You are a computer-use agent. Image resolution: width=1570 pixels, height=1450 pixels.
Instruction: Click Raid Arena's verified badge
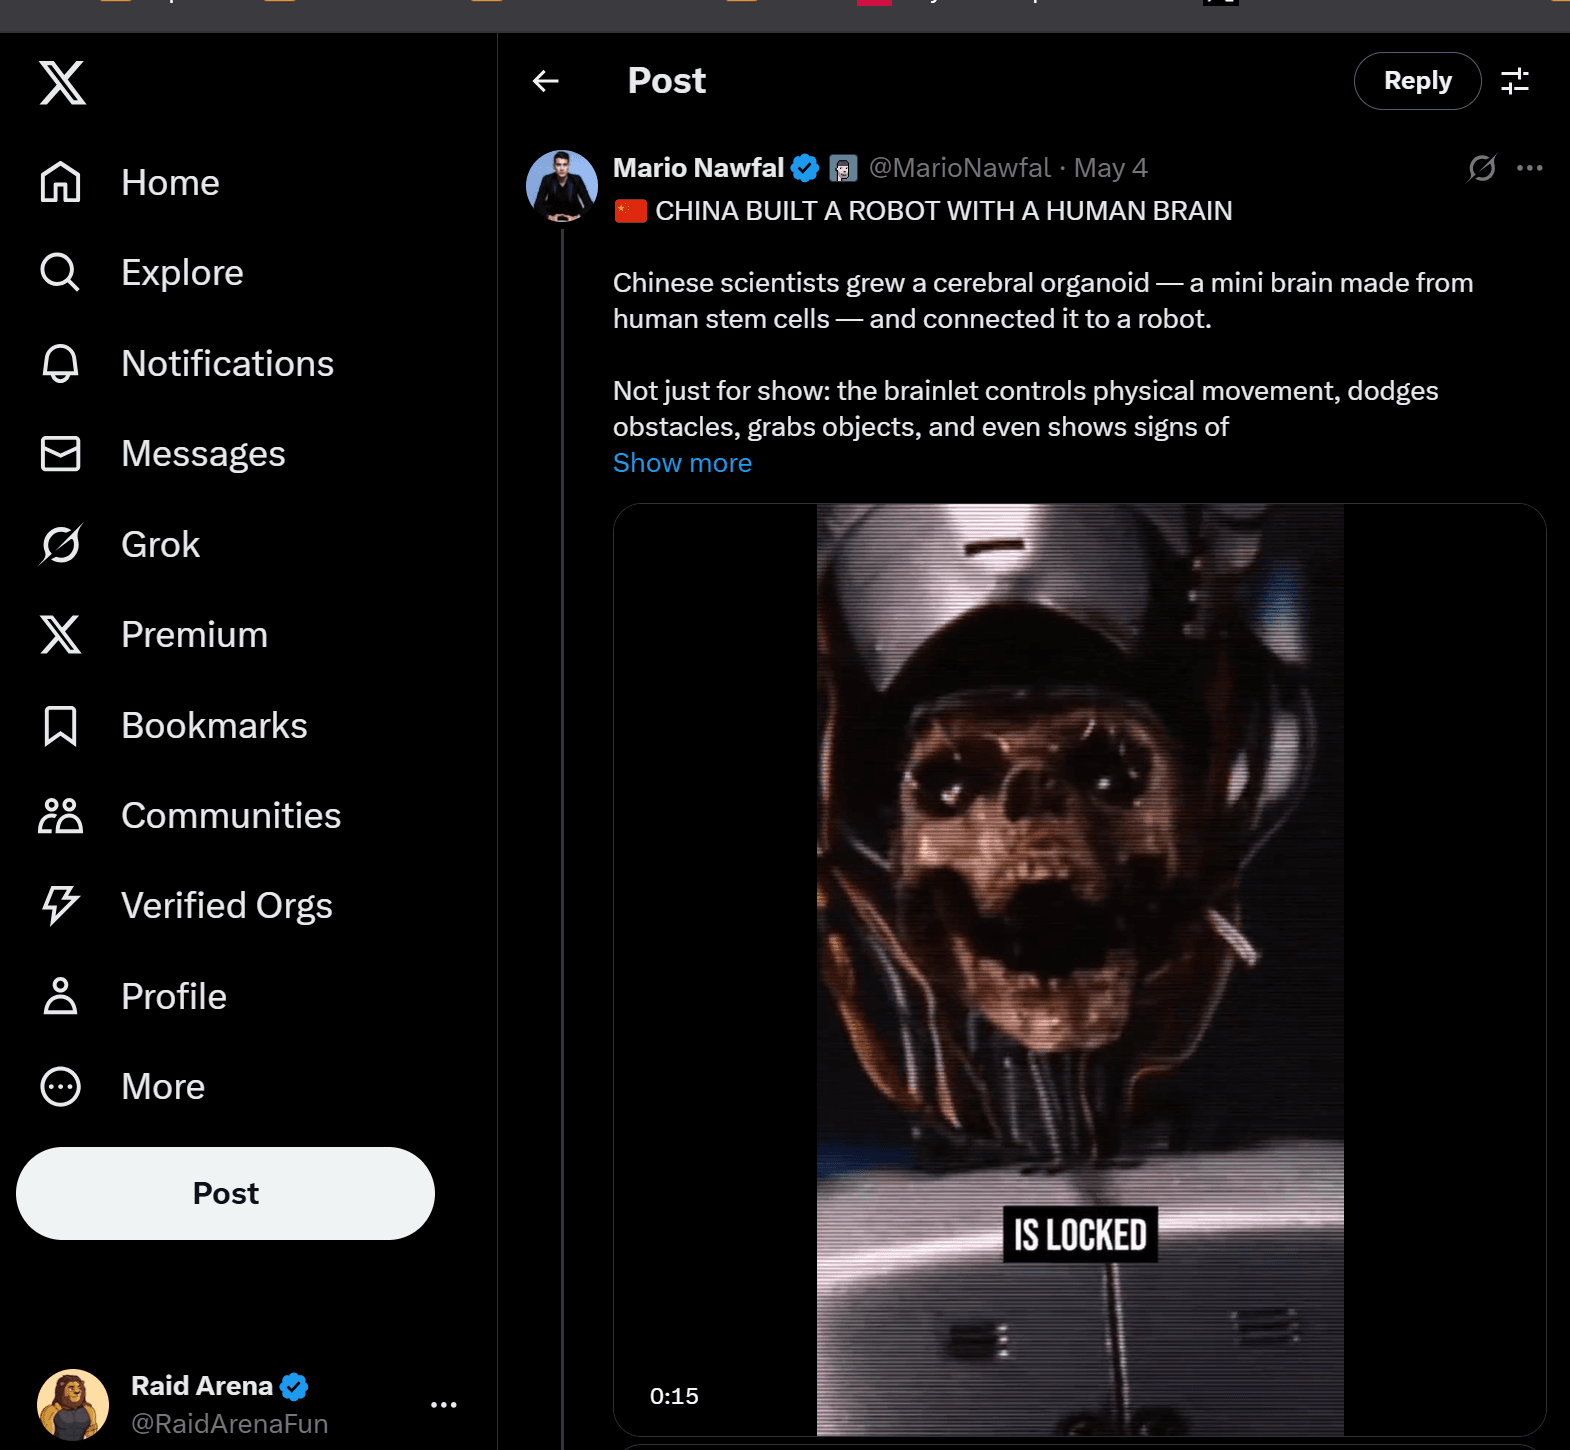294,1387
